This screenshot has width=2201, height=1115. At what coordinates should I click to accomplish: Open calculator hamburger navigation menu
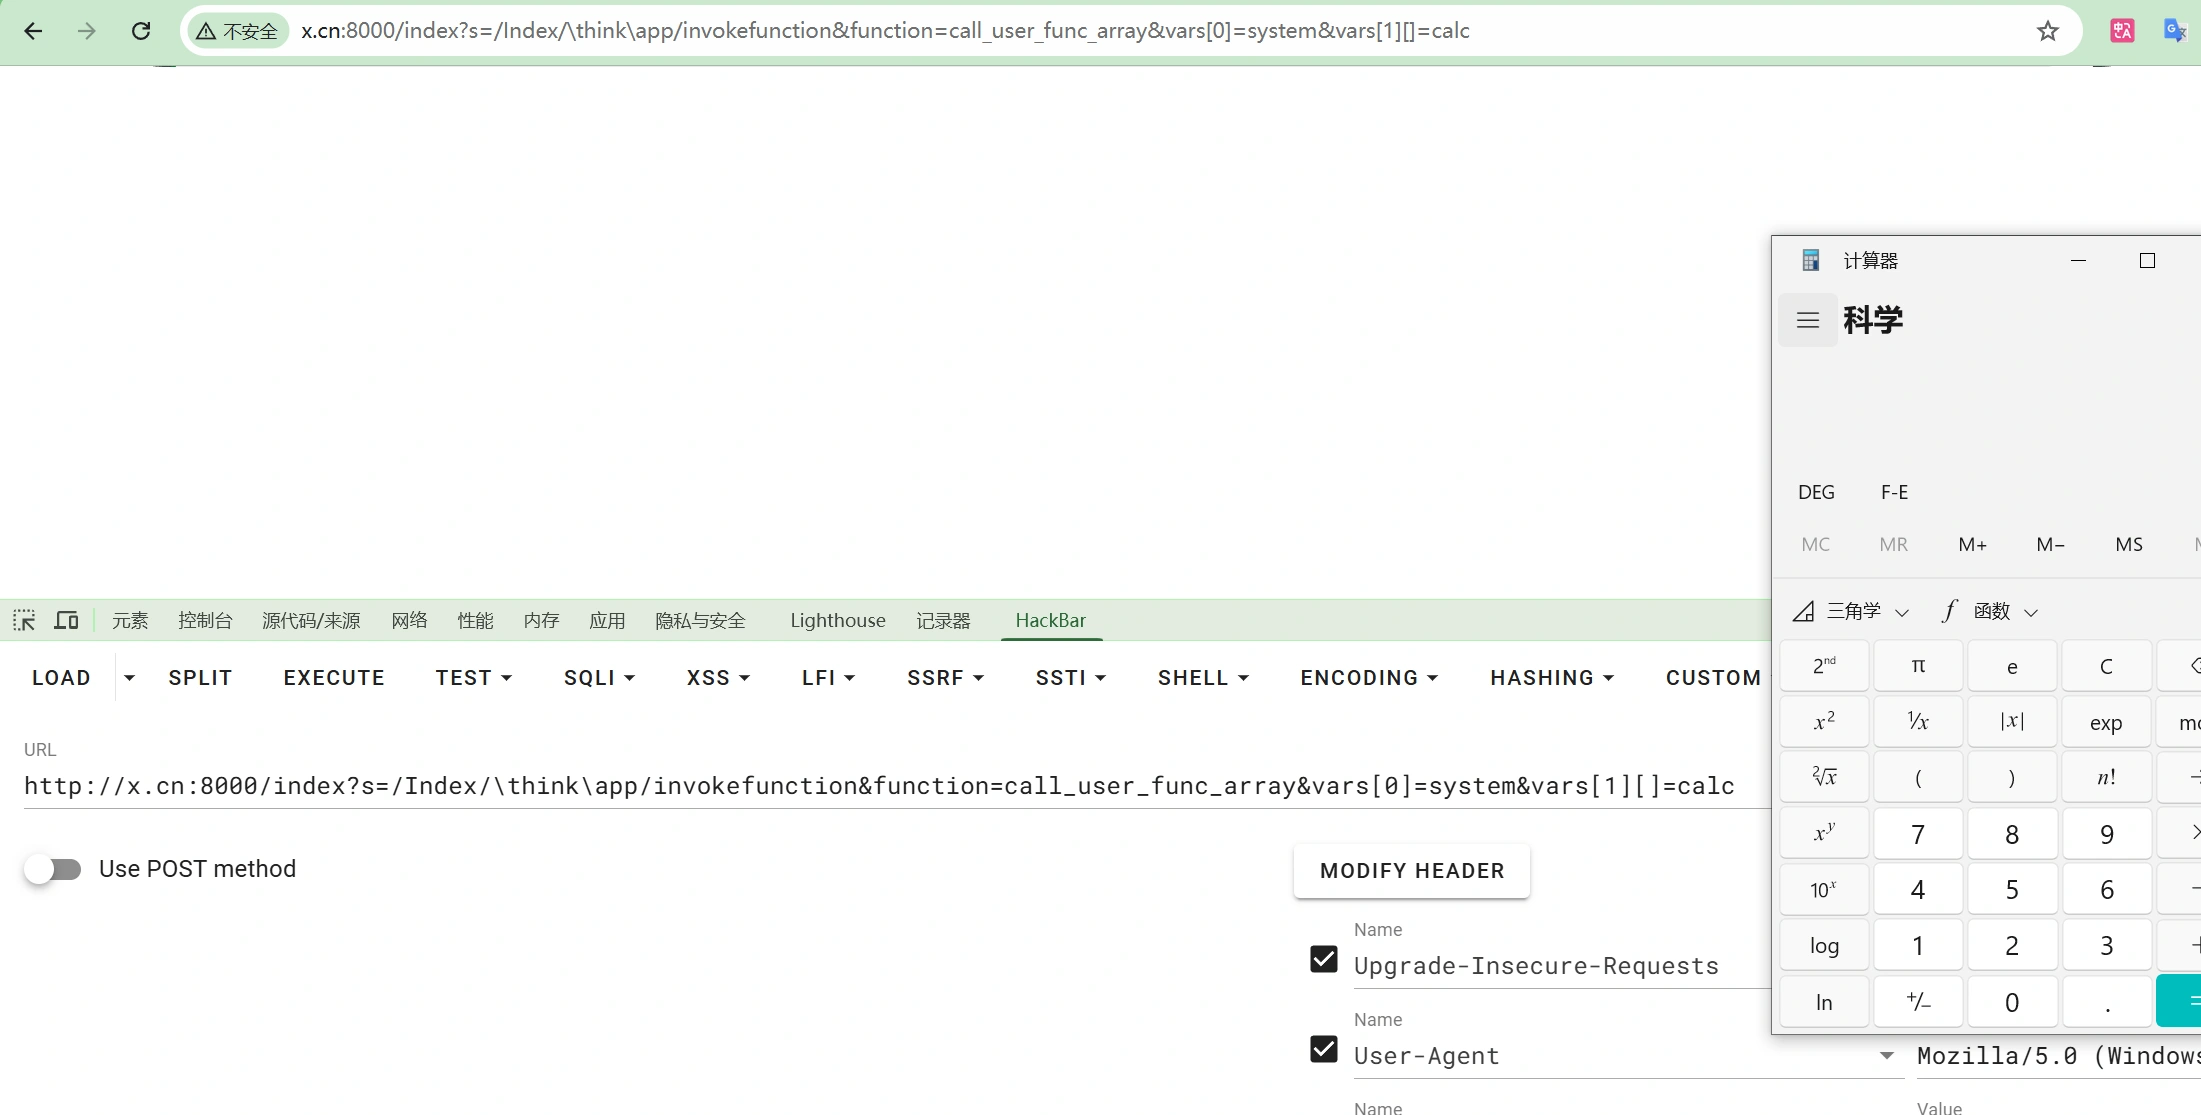(1807, 320)
